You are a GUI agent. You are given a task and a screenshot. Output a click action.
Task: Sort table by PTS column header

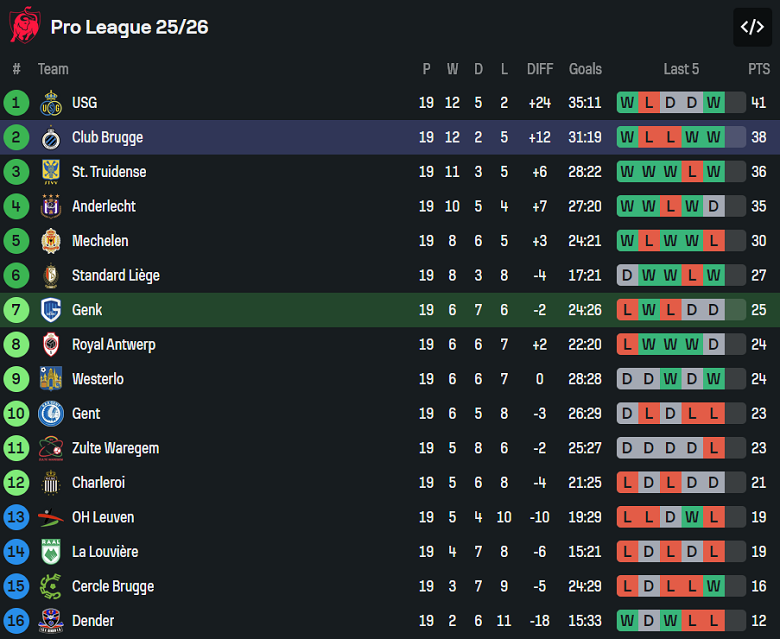point(759,69)
